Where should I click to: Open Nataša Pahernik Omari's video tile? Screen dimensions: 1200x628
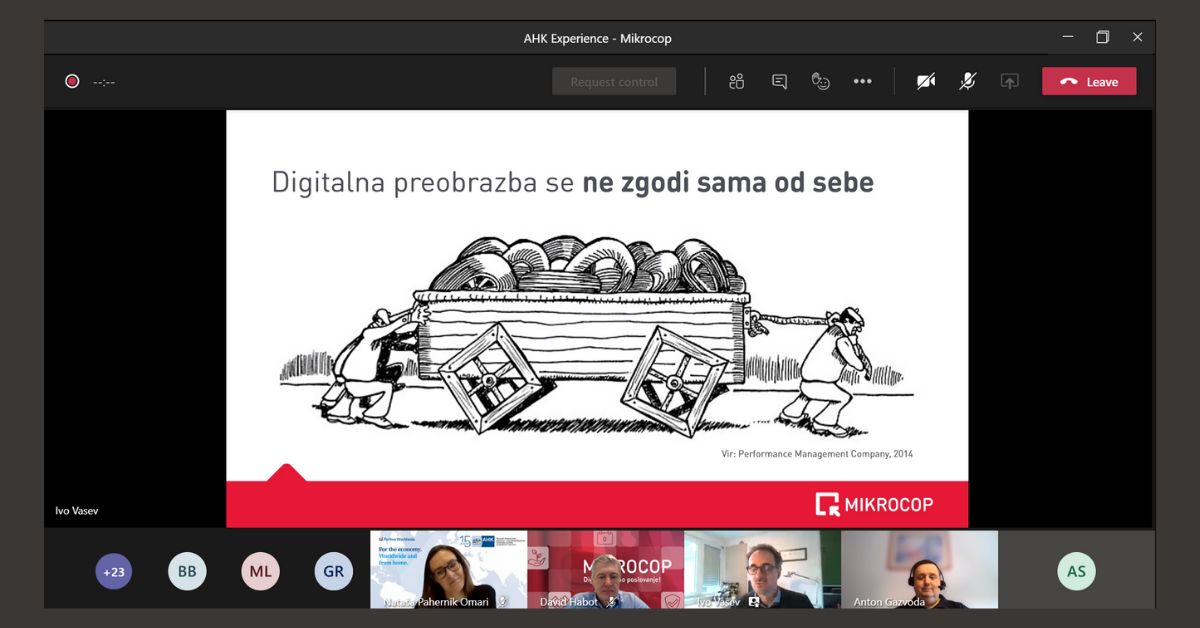[x=448, y=570]
